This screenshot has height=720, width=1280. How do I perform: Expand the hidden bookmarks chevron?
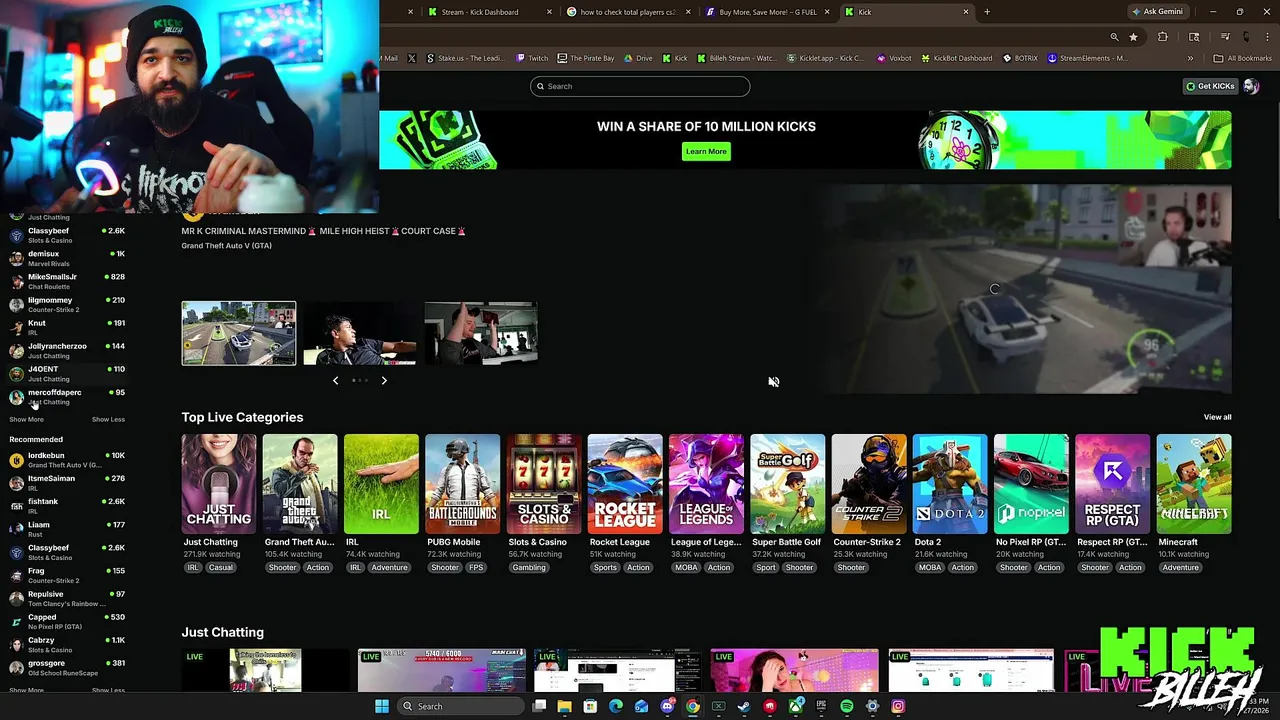click(x=1190, y=58)
